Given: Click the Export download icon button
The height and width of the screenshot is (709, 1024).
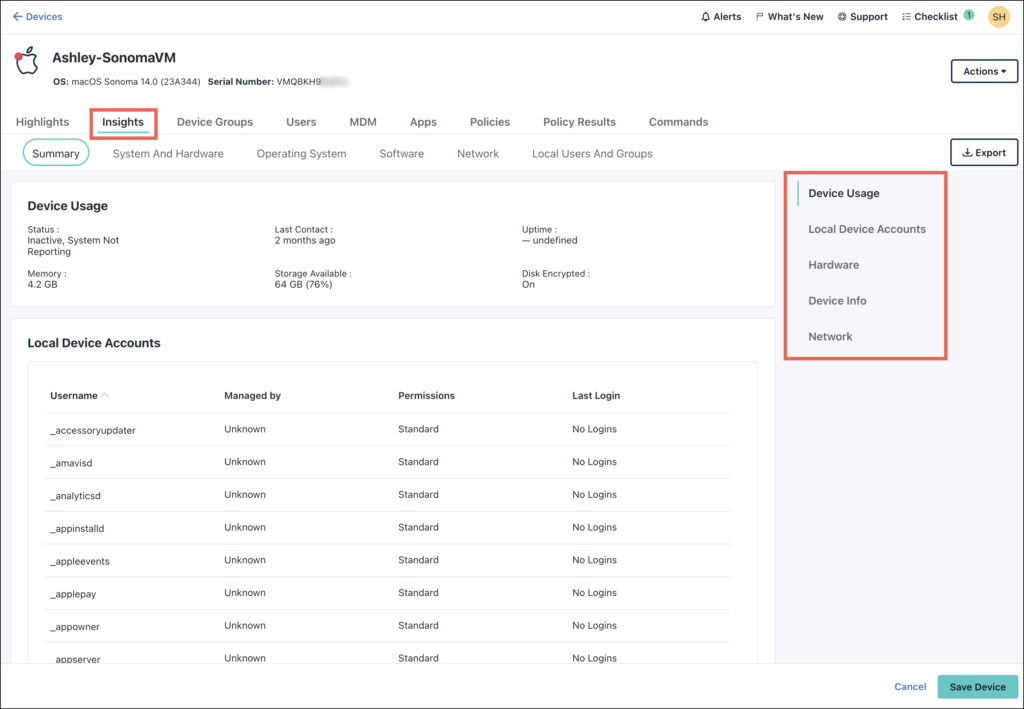Looking at the screenshot, I should coord(984,153).
